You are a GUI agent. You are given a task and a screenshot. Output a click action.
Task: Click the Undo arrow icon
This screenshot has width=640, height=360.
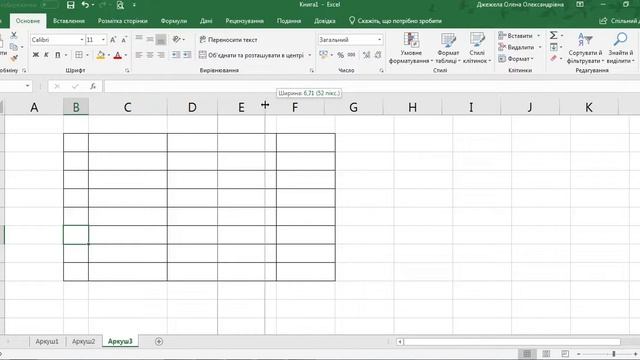tap(85, 5)
